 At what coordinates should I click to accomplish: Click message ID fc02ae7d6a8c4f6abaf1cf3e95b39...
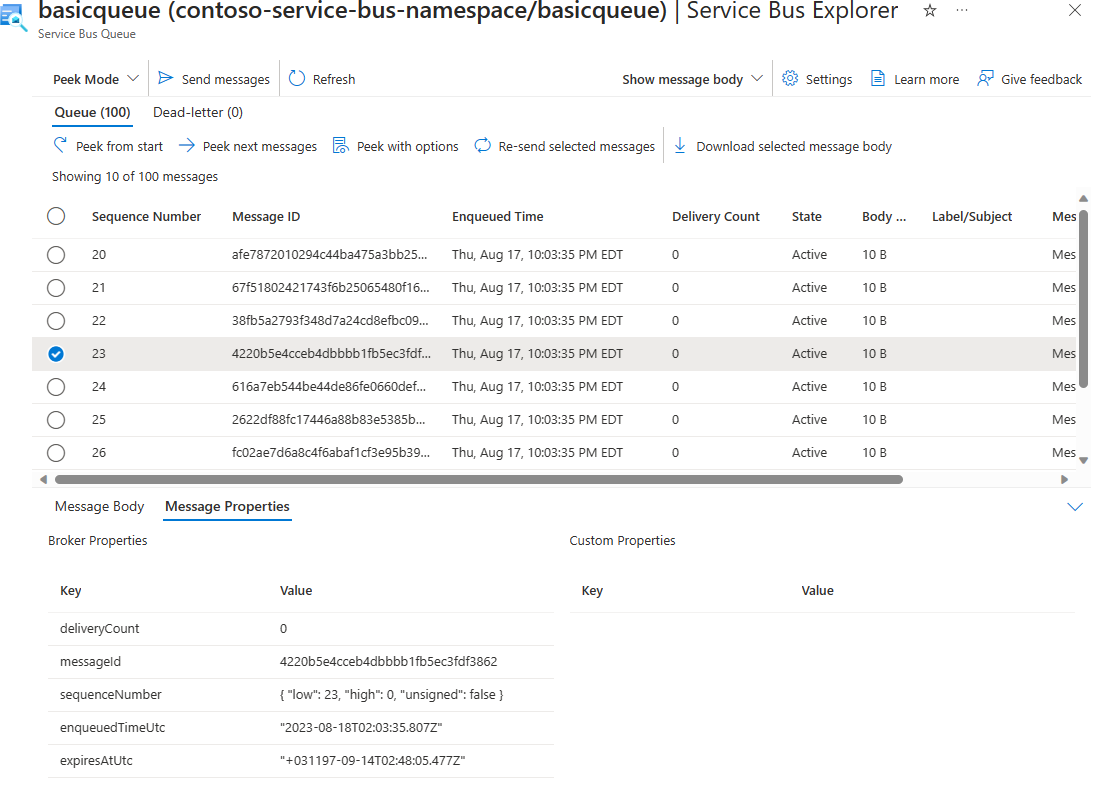pyautogui.click(x=330, y=453)
